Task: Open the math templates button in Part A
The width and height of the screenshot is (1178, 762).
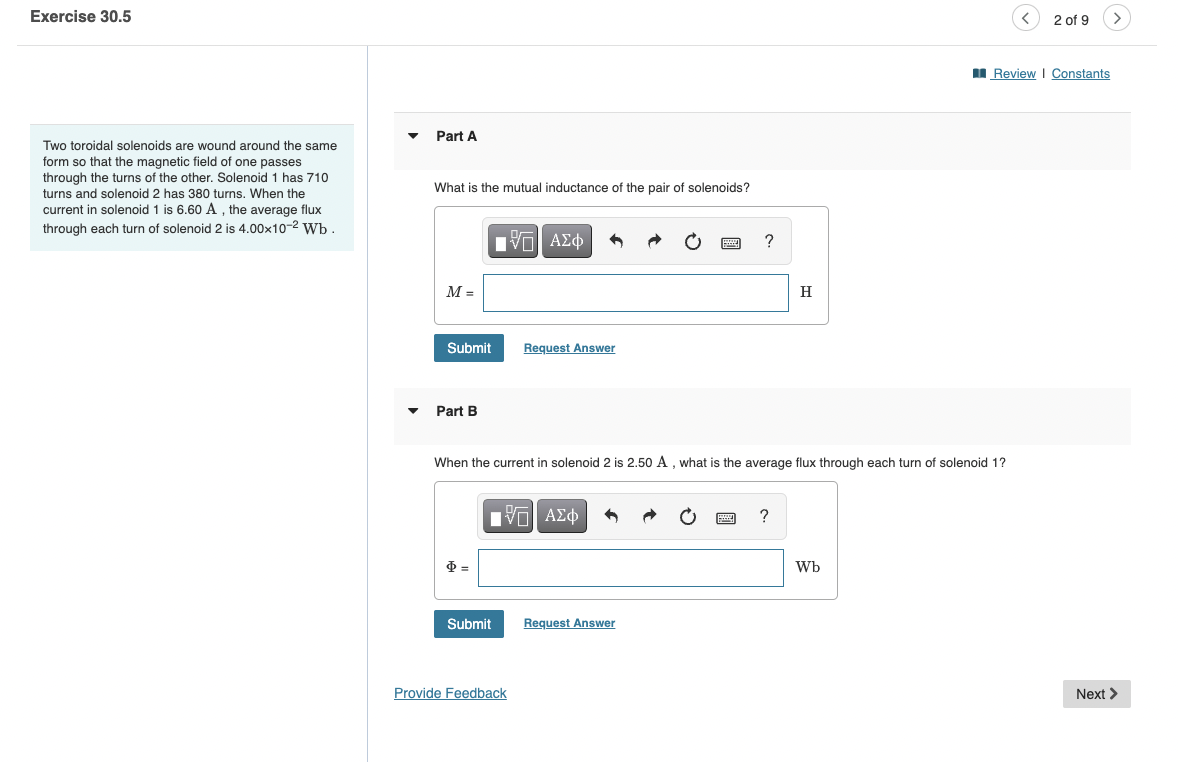Action: [x=512, y=241]
